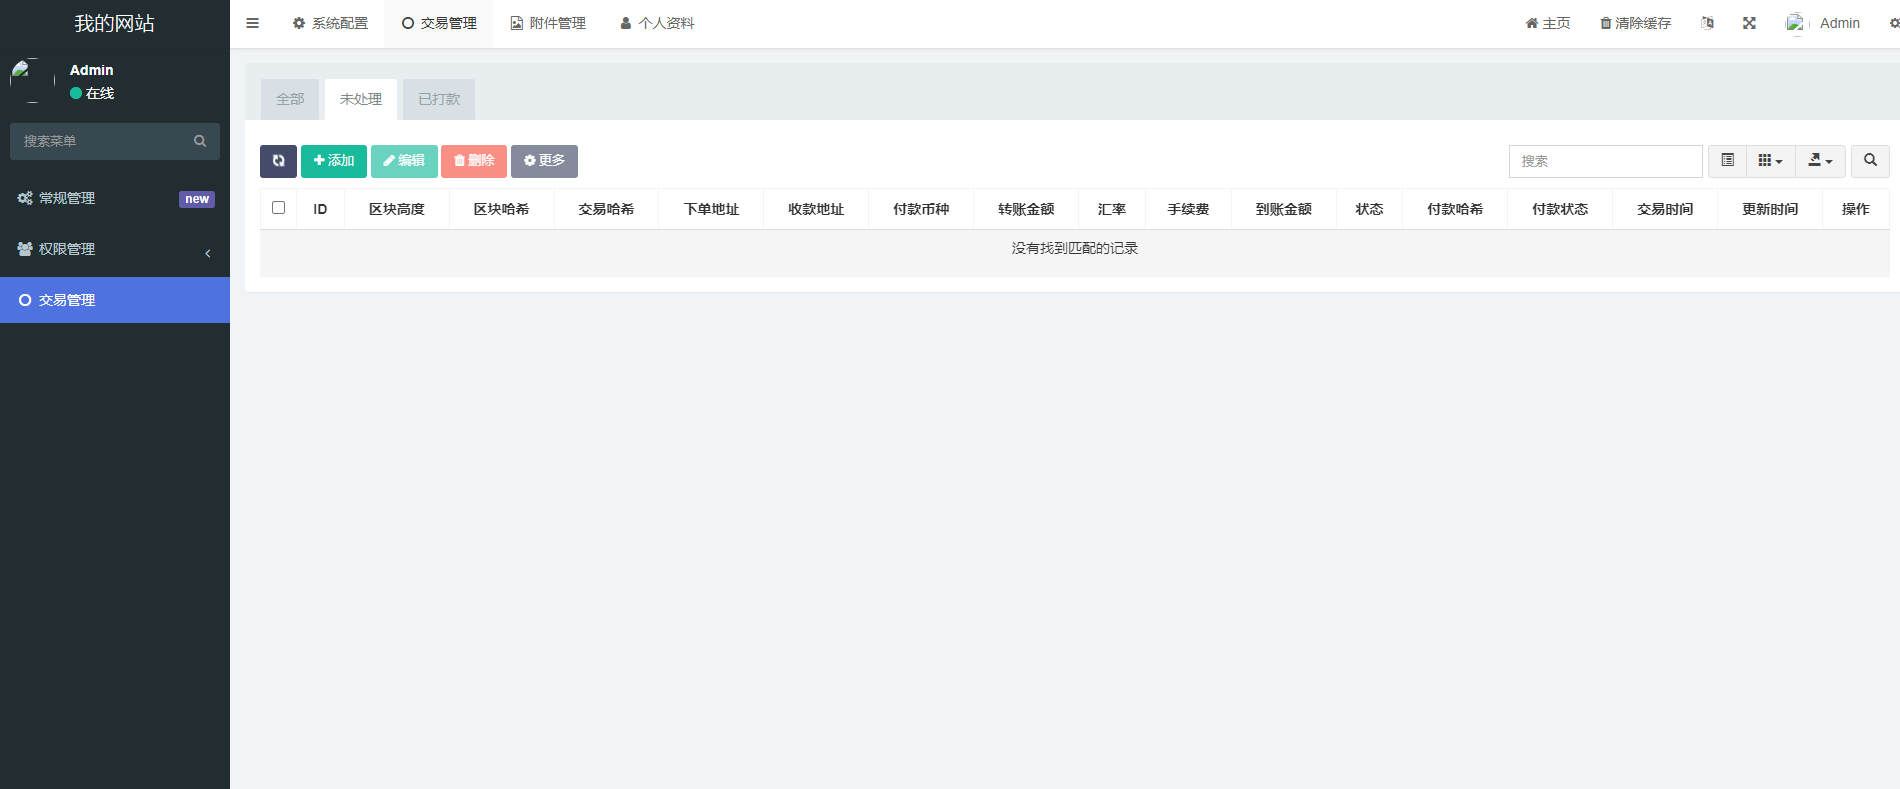Click the new badge beside 常规管理
The image size is (1900, 789).
tap(197, 199)
